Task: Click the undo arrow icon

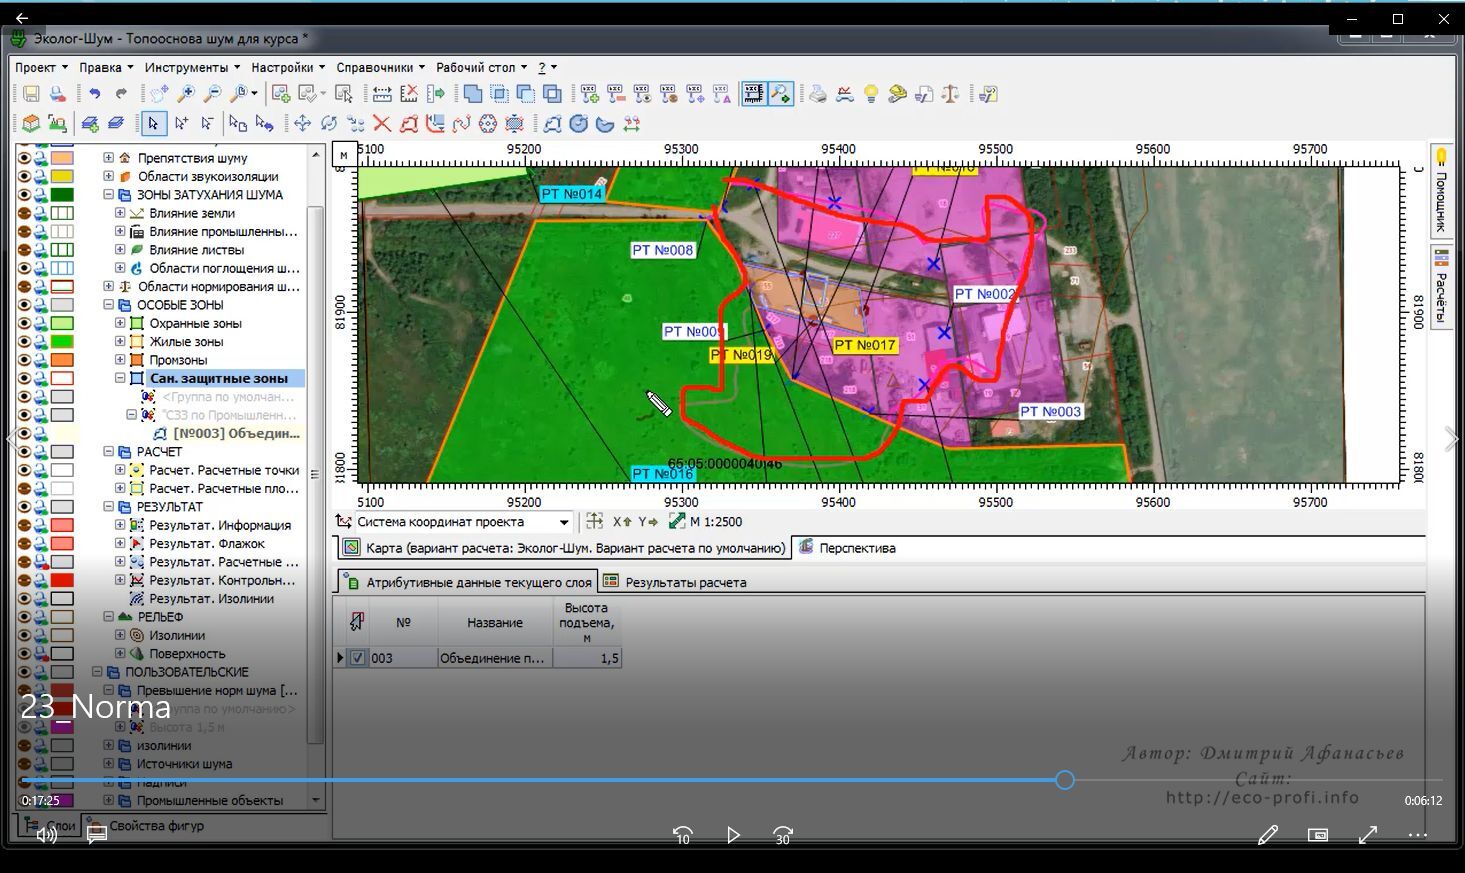Action: point(95,94)
